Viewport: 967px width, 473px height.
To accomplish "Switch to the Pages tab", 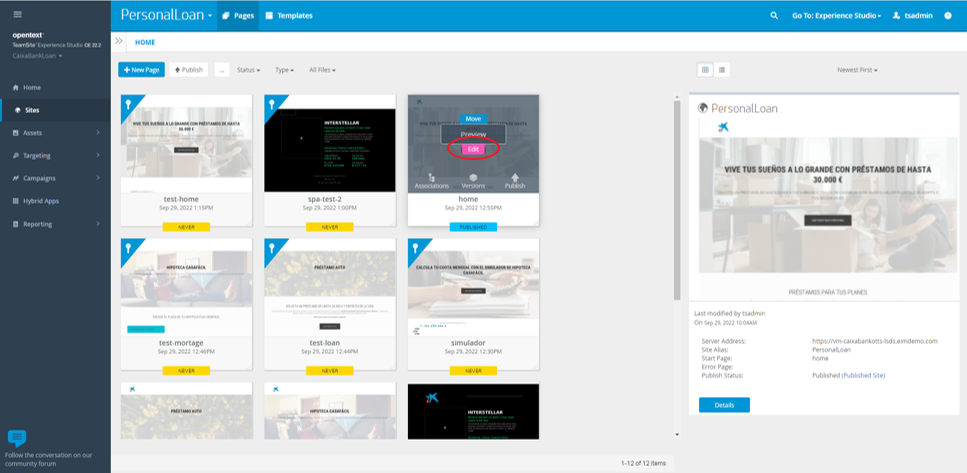I will (x=238, y=16).
